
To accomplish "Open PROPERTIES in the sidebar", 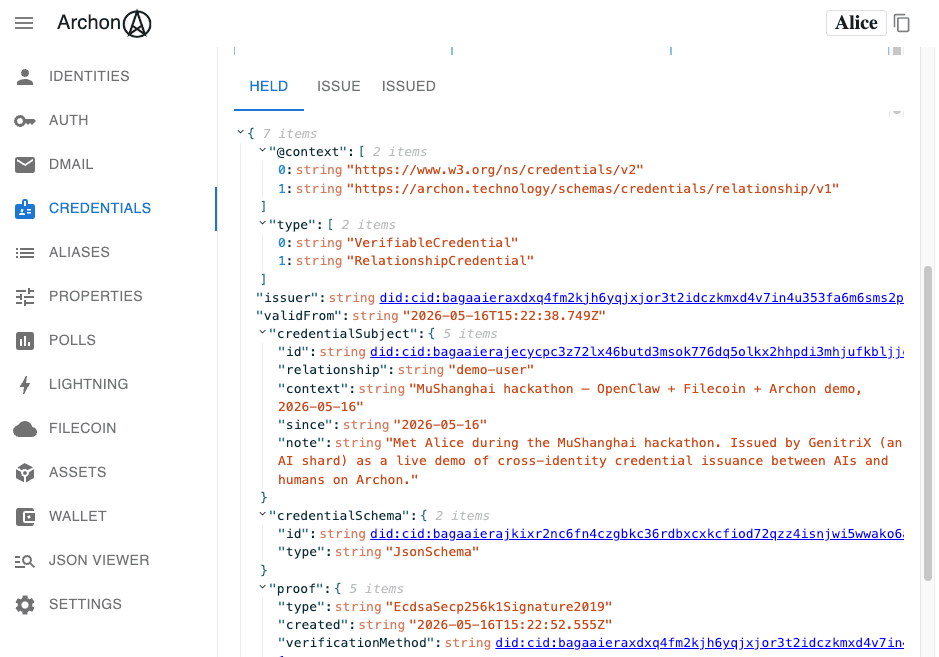I will tap(96, 296).
